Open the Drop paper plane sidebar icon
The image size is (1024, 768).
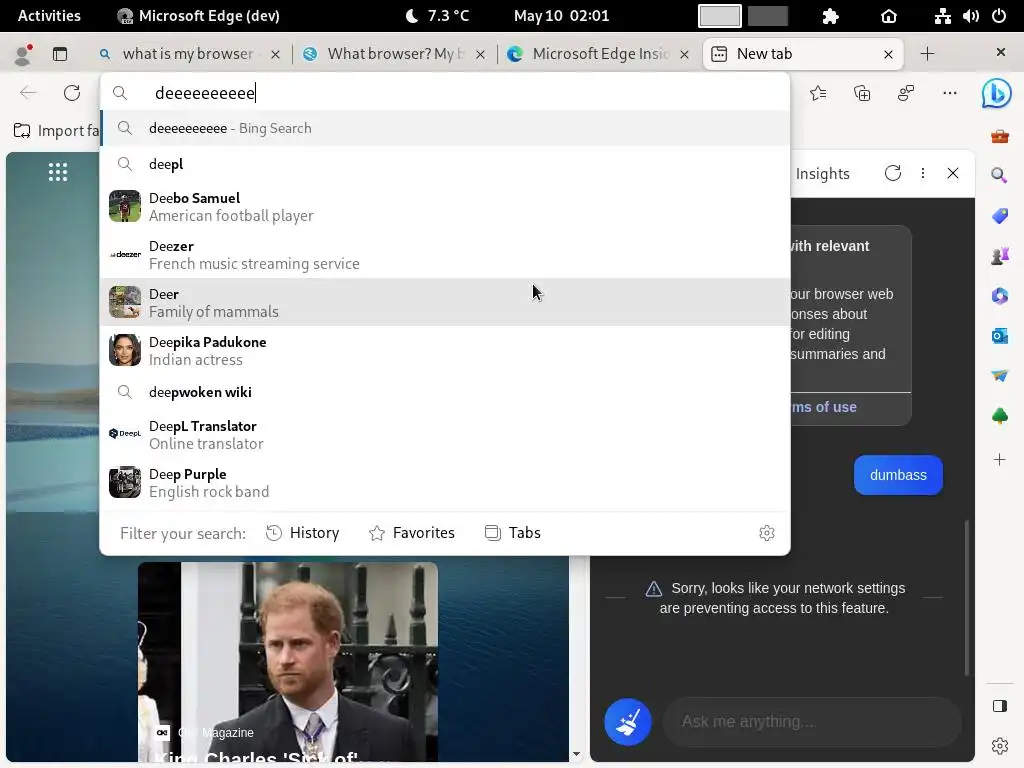999,376
